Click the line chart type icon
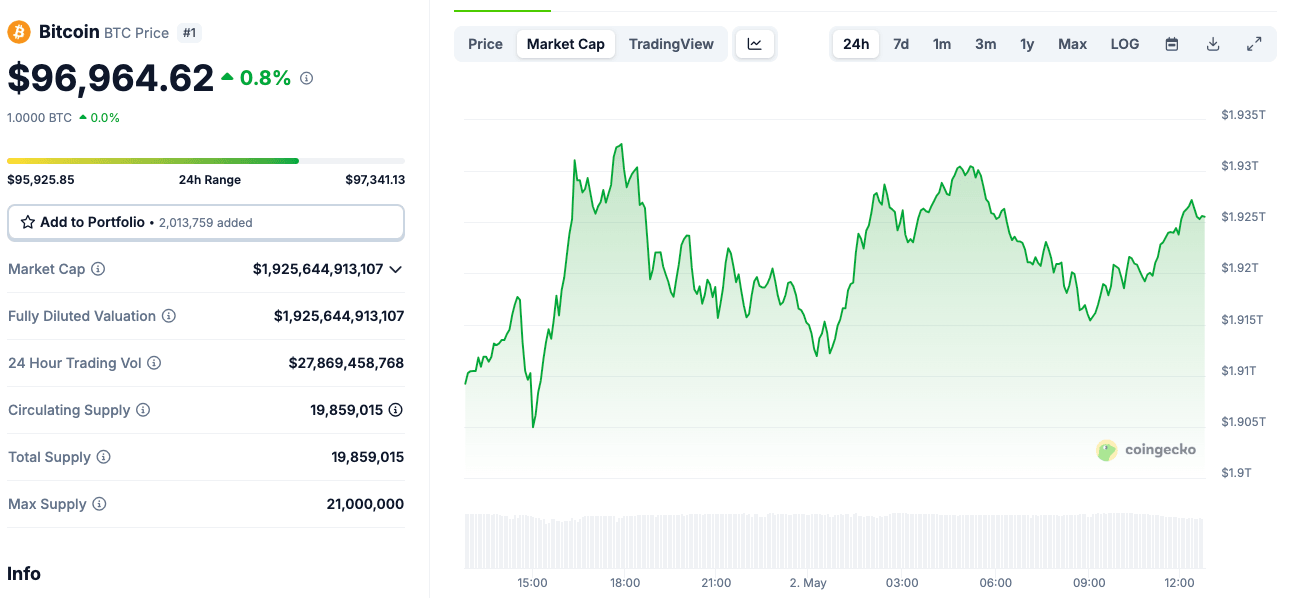 tap(755, 43)
